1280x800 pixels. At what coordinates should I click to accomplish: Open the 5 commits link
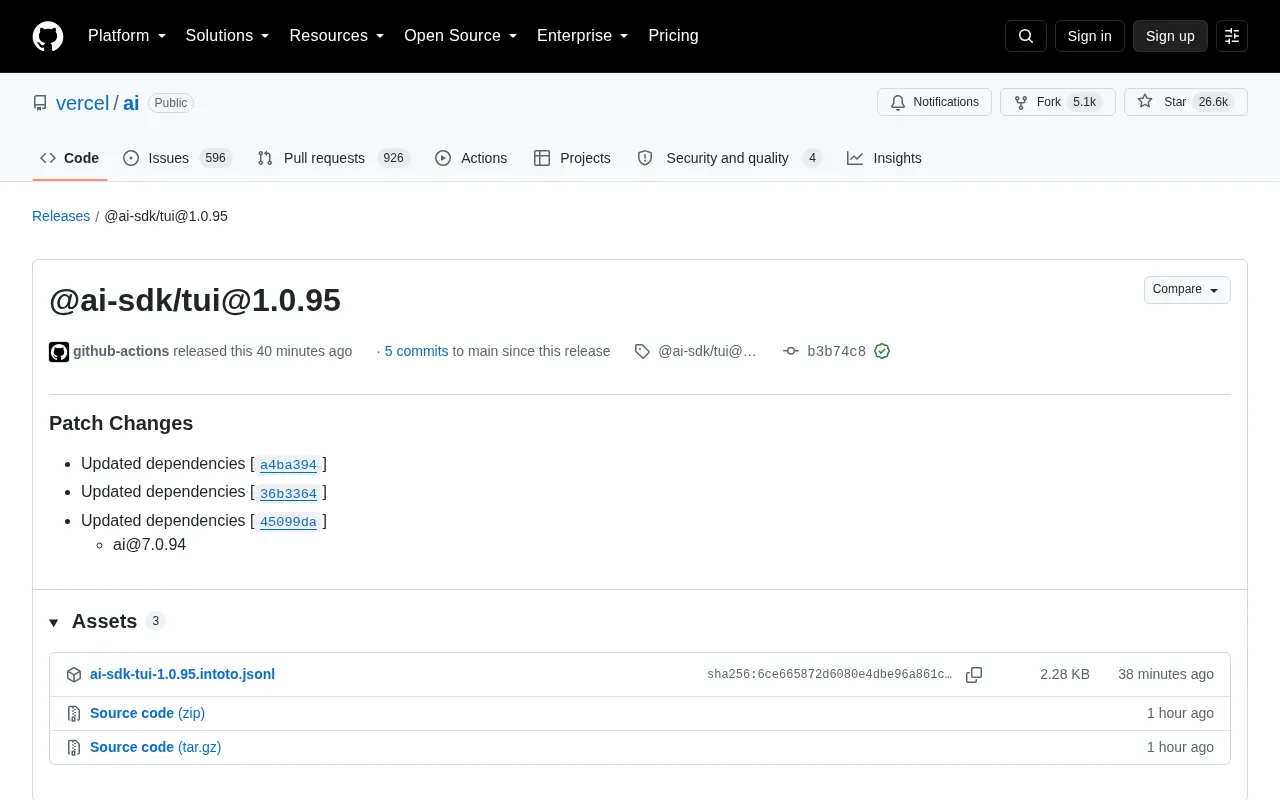click(416, 351)
